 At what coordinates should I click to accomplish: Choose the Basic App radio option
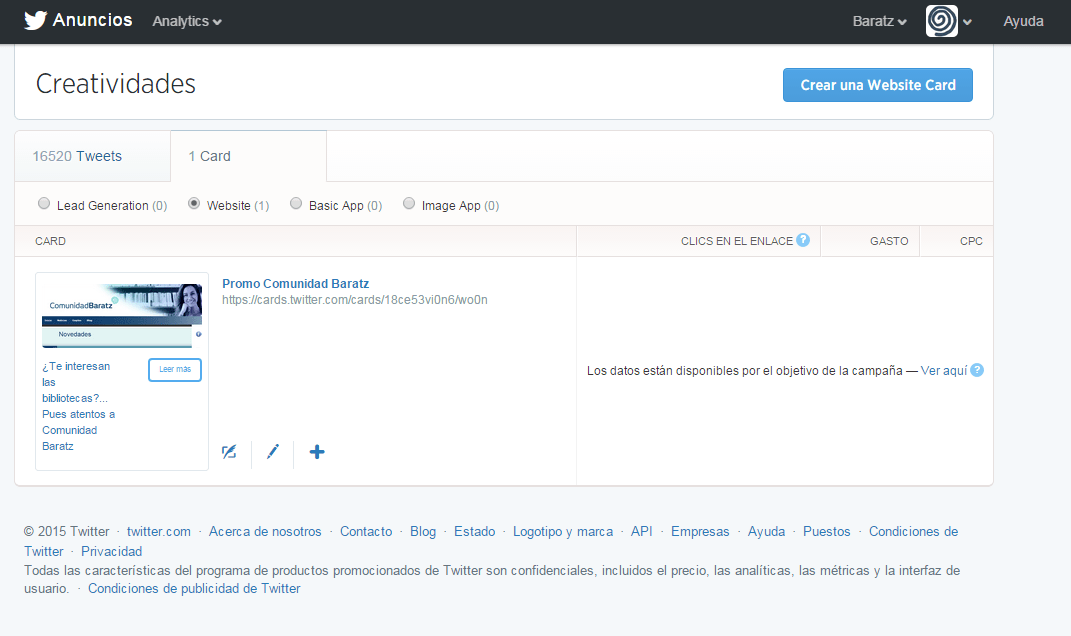pyautogui.click(x=296, y=204)
